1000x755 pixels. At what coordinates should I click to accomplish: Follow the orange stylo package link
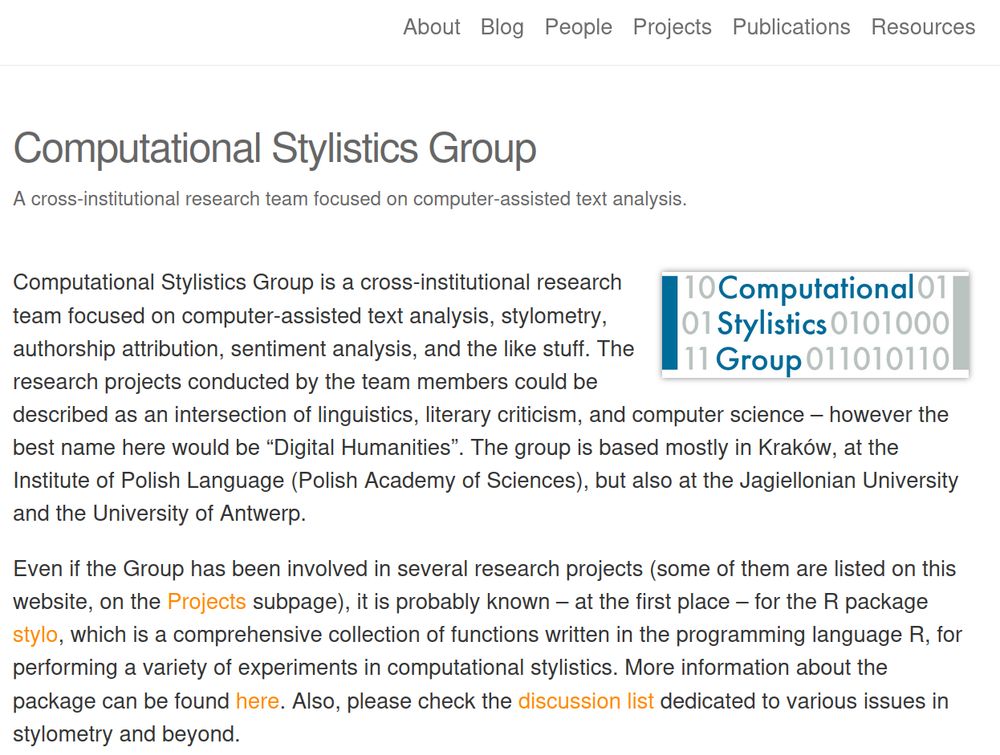pyautogui.click(x=35, y=634)
